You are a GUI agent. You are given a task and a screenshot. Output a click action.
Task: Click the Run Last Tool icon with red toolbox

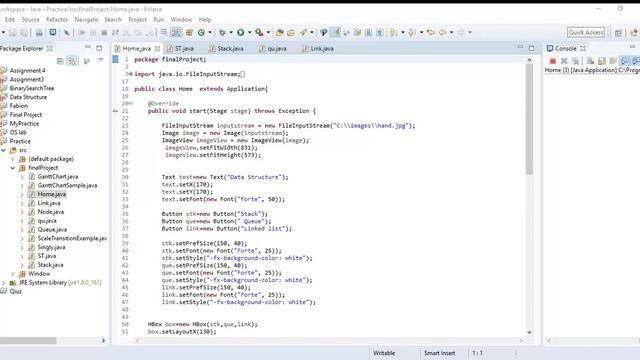click(x=259, y=32)
